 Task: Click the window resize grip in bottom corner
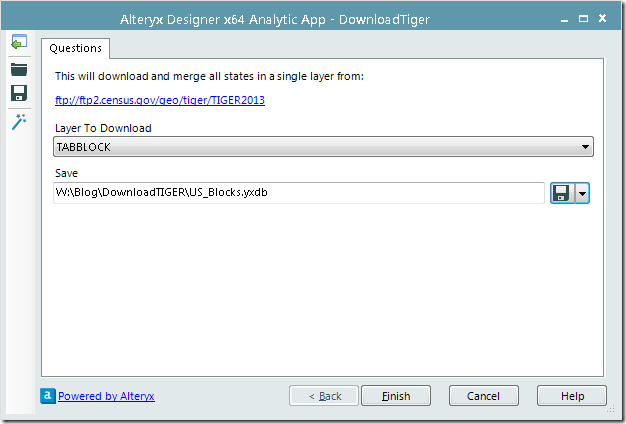pos(612,410)
